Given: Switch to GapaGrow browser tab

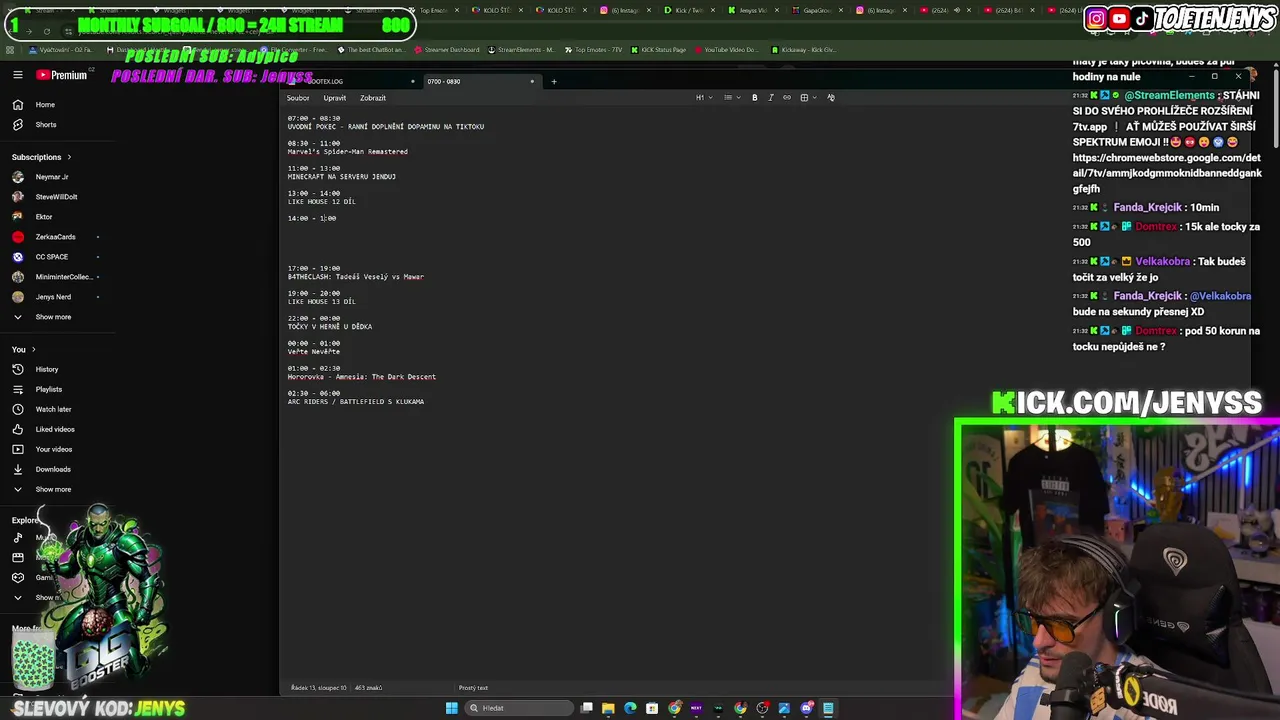Looking at the screenshot, I should 815,10.
